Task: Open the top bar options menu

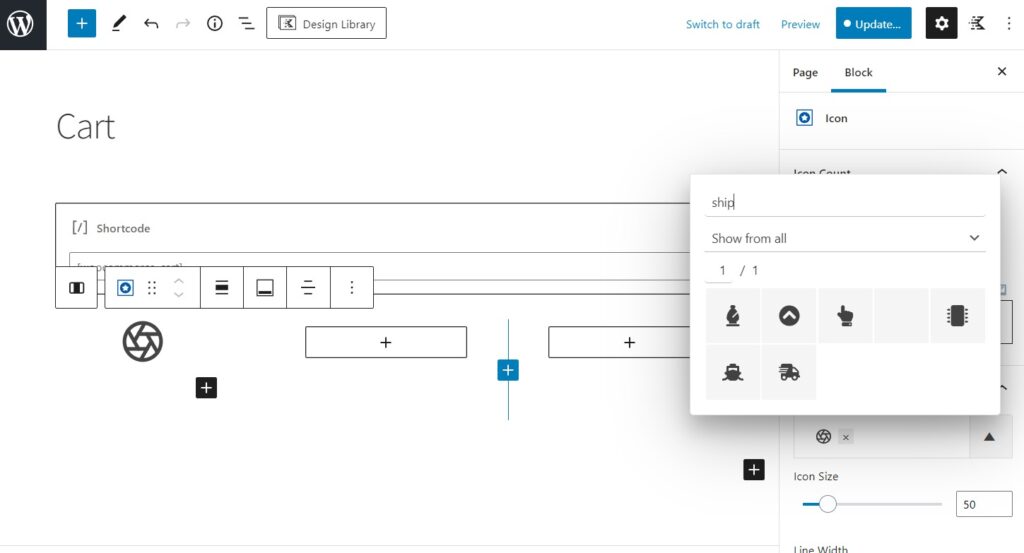Action: coord(1008,24)
